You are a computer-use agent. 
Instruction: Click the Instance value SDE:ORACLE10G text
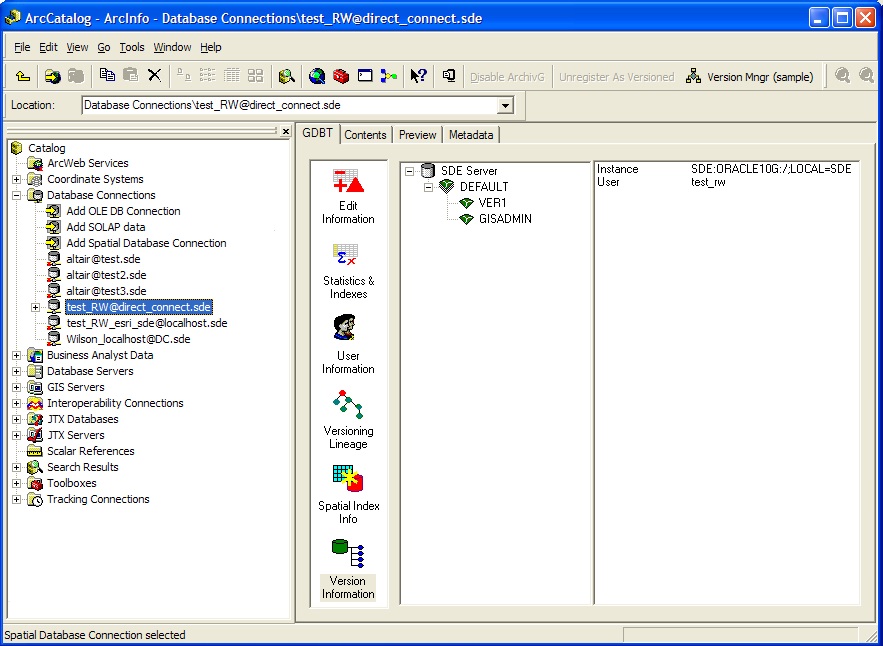point(771,169)
